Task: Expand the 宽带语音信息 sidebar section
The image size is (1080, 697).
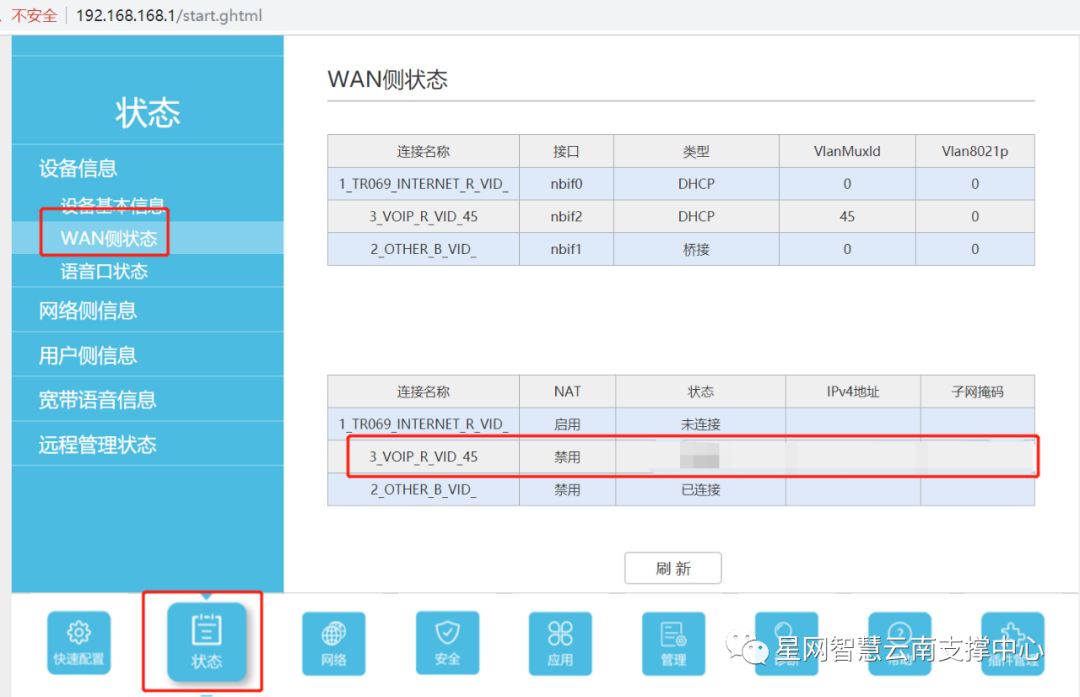Action: 97,400
